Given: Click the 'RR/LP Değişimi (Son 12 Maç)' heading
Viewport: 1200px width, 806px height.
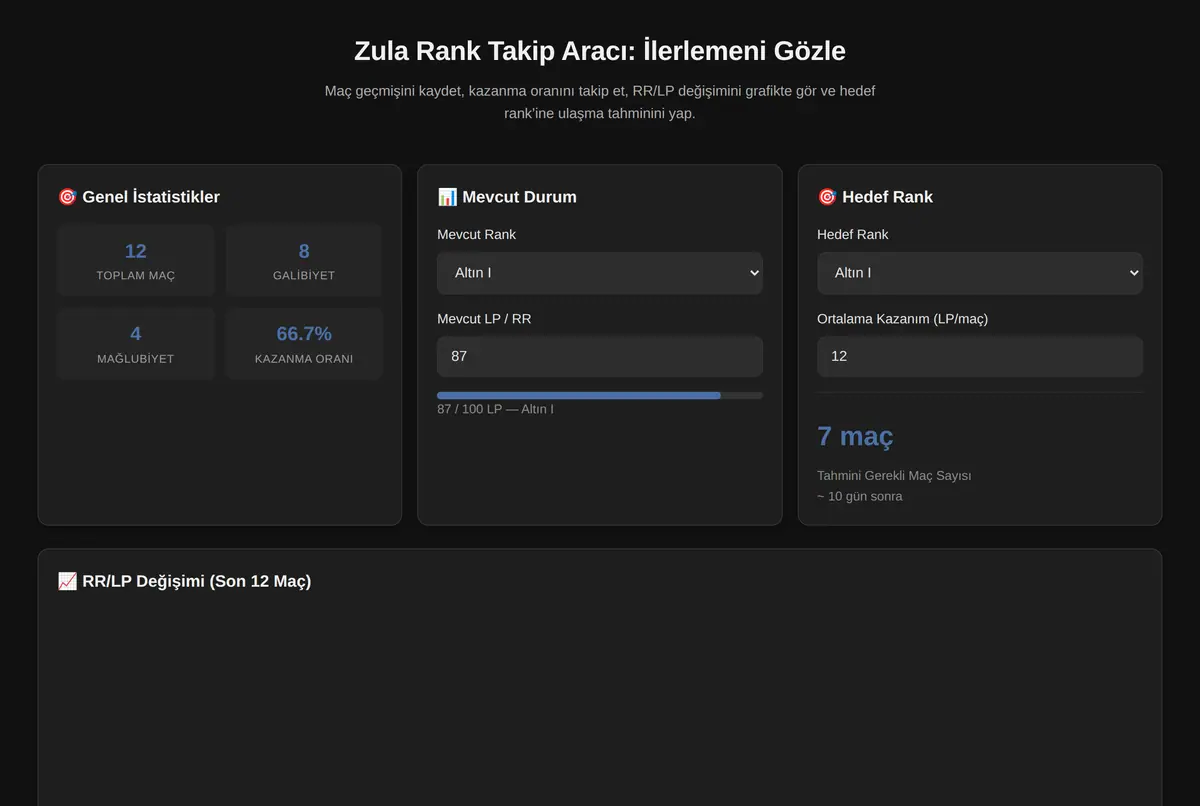Looking at the screenshot, I should [x=197, y=581].
